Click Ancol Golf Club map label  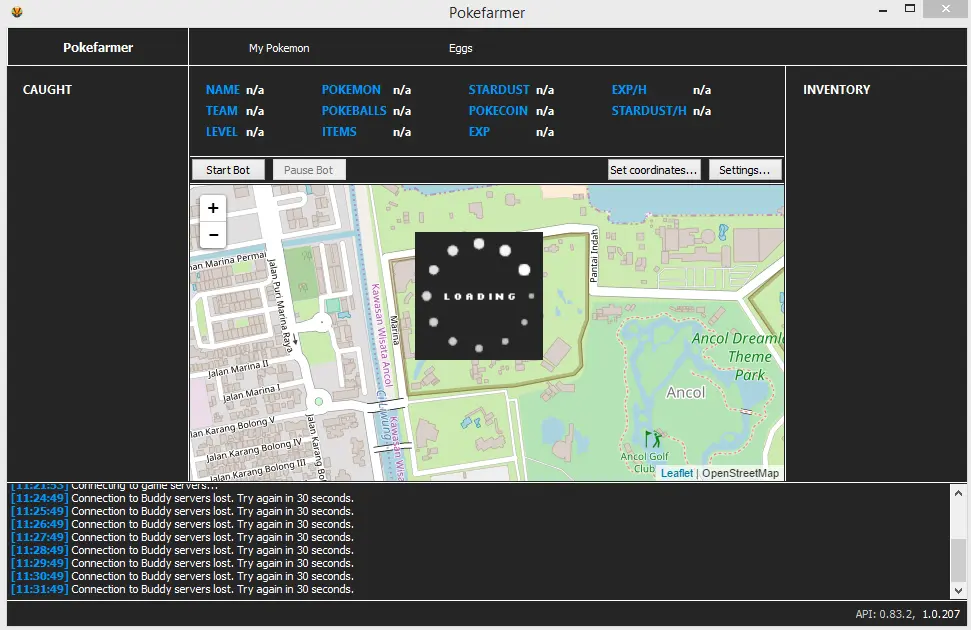coord(645,462)
